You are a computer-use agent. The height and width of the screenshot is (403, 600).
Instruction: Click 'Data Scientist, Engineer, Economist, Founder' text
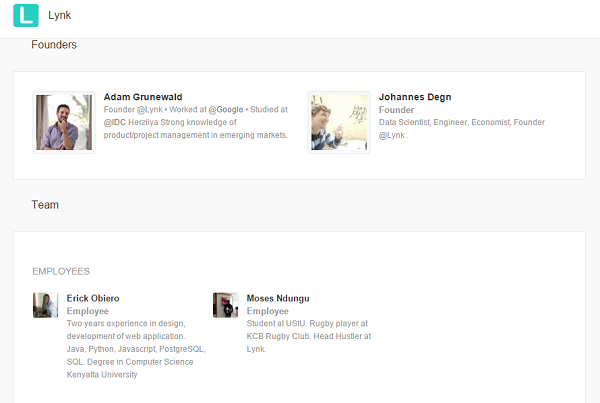click(x=461, y=122)
